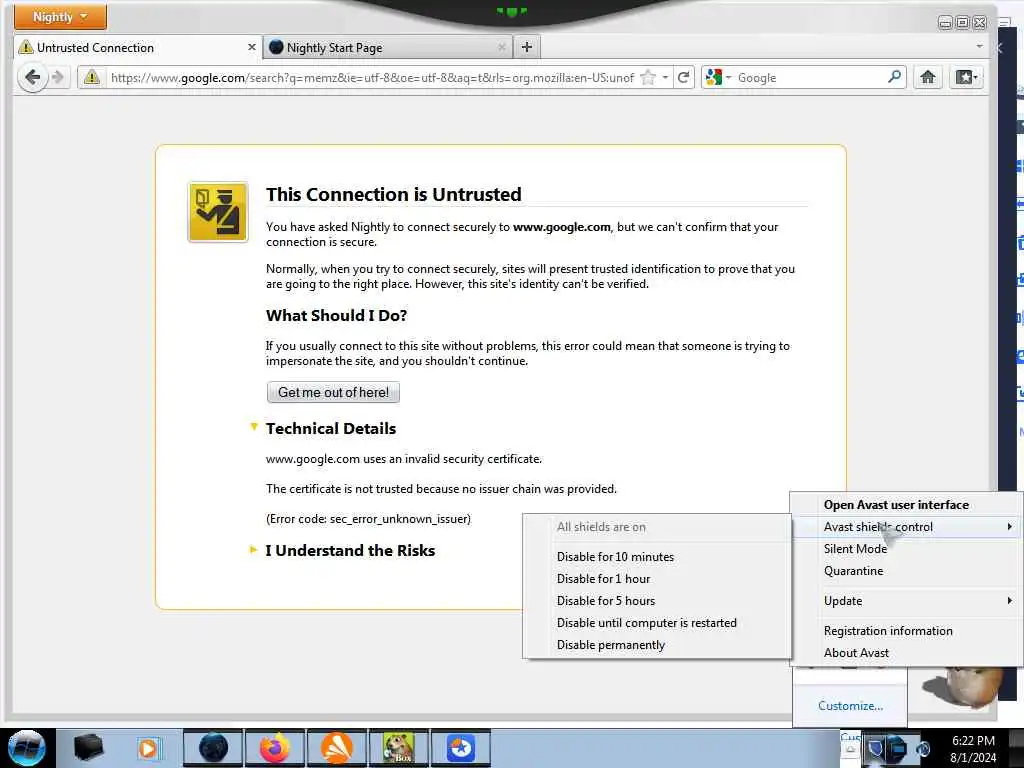1024x768 pixels.
Task: Open the list all tabs dropdown arrow
Action: coord(979,46)
